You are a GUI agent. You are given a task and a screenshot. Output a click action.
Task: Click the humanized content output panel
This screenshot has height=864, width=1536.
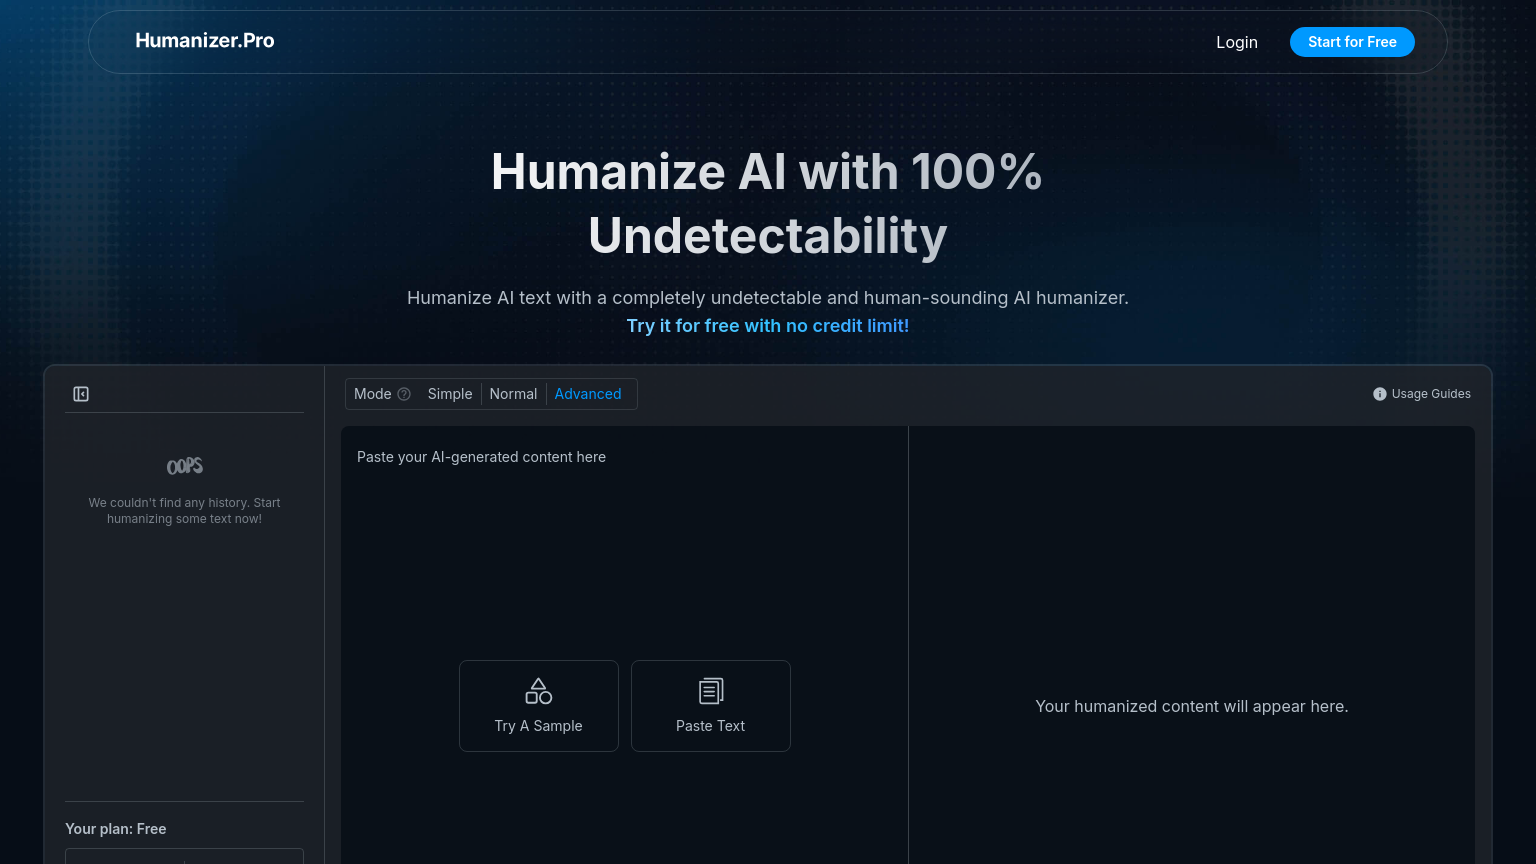[x=1191, y=706]
